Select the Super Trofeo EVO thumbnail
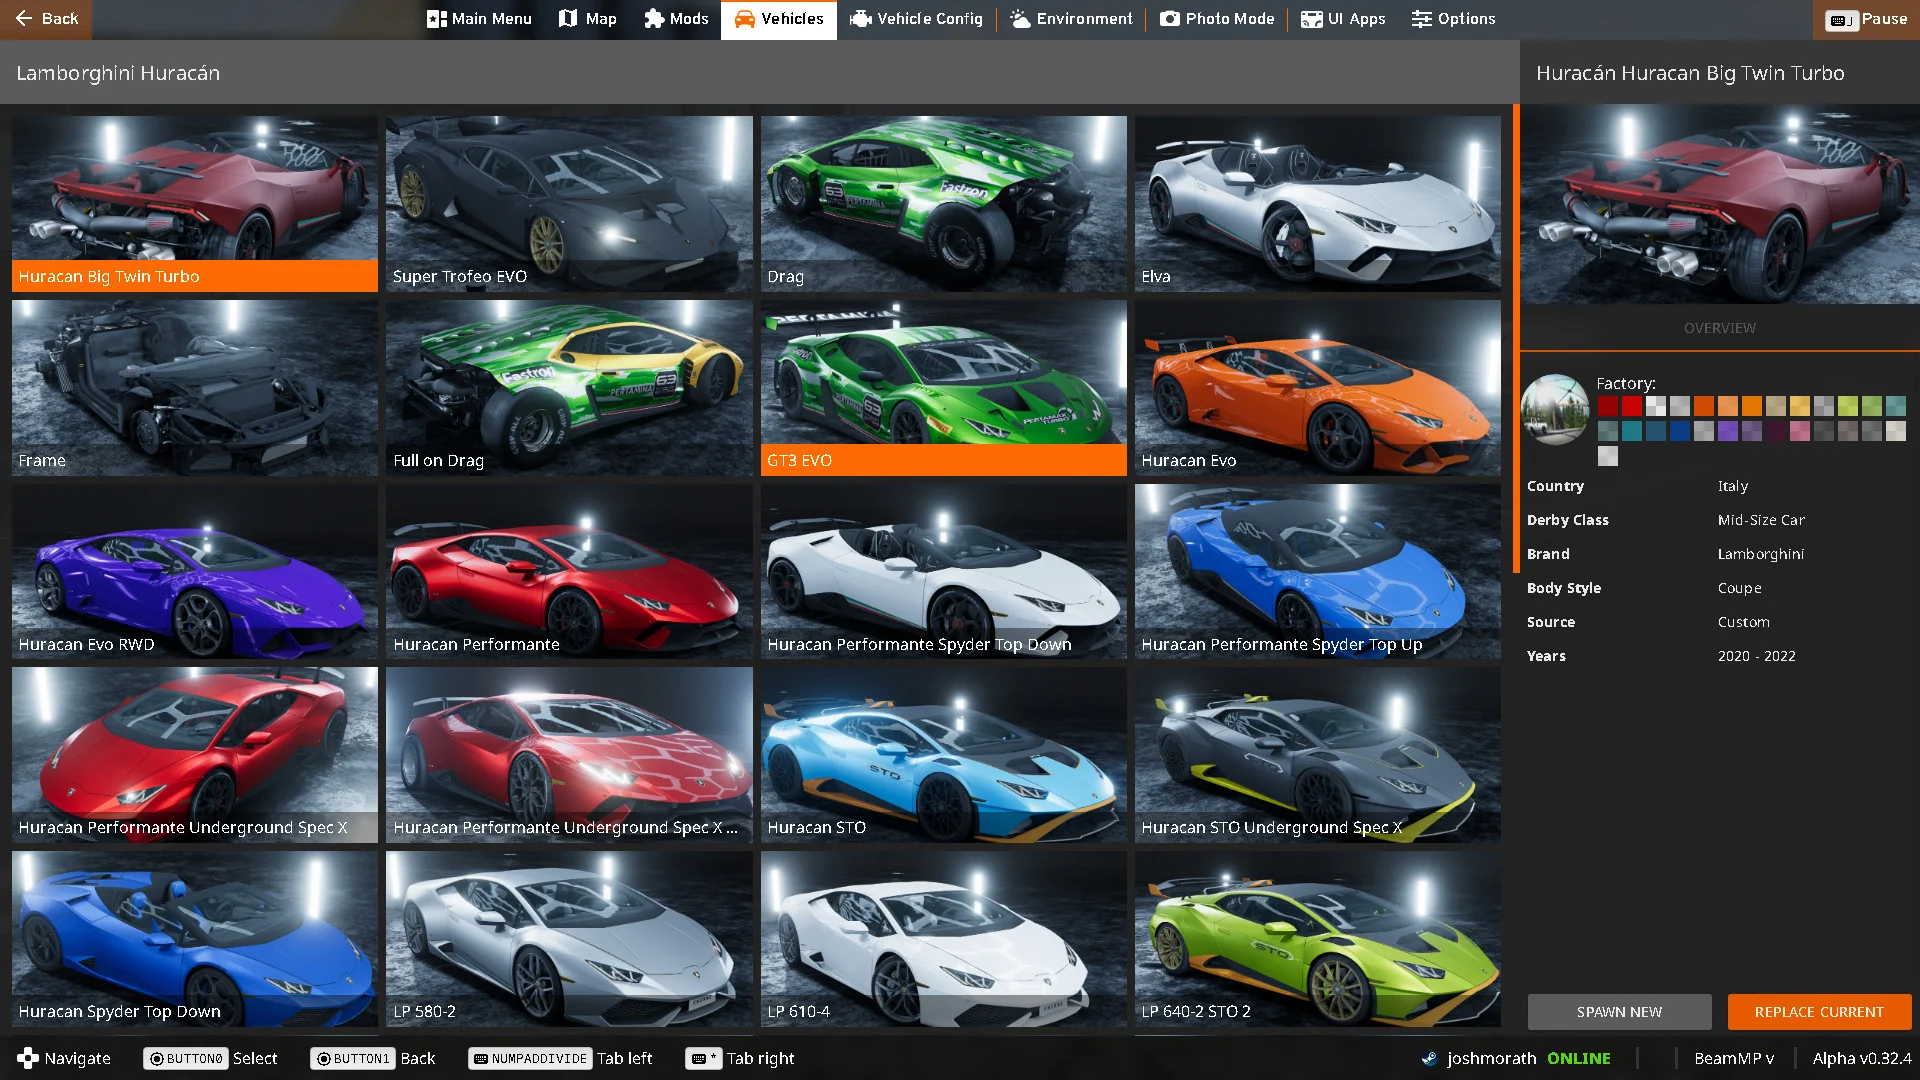The height and width of the screenshot is (1080, 1920). [x=569, y=203]
